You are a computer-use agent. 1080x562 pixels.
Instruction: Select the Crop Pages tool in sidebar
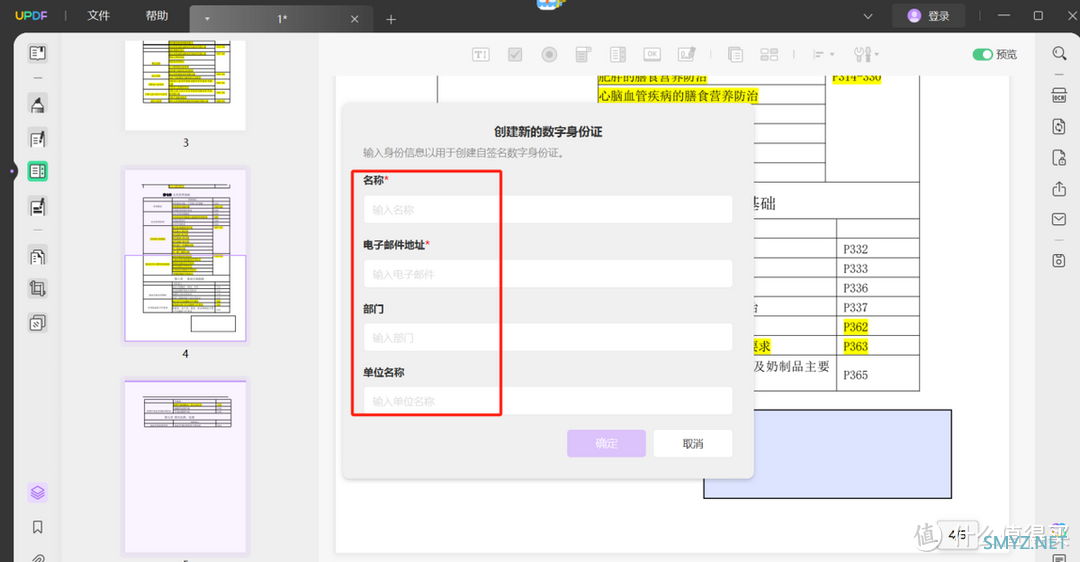(x=37, y=289)
